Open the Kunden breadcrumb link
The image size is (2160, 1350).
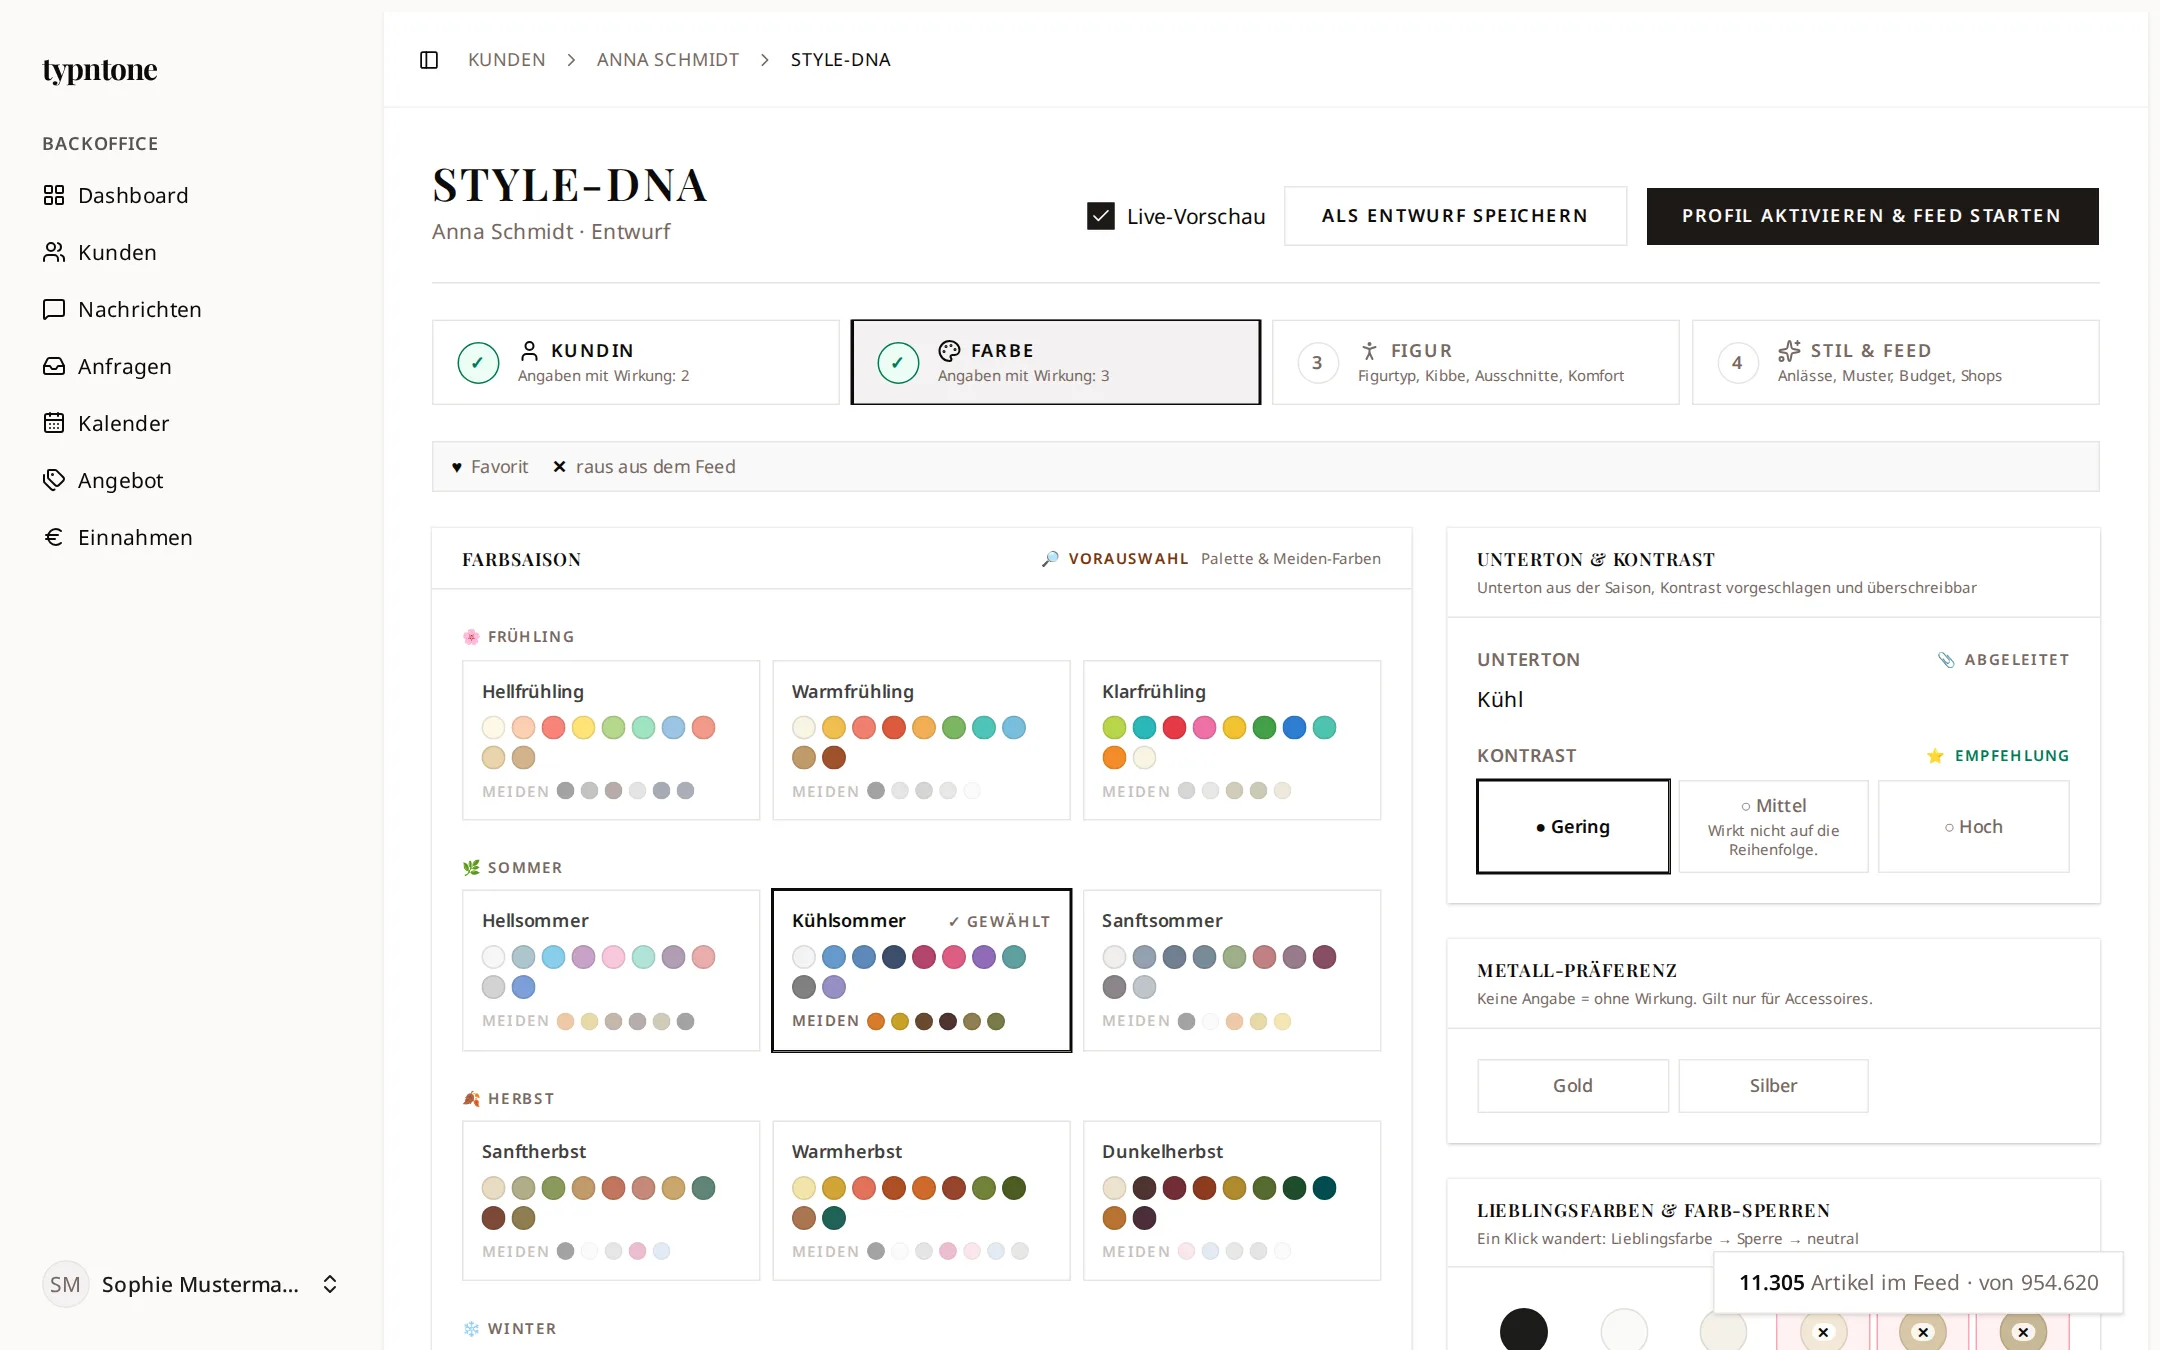point(507,60)
